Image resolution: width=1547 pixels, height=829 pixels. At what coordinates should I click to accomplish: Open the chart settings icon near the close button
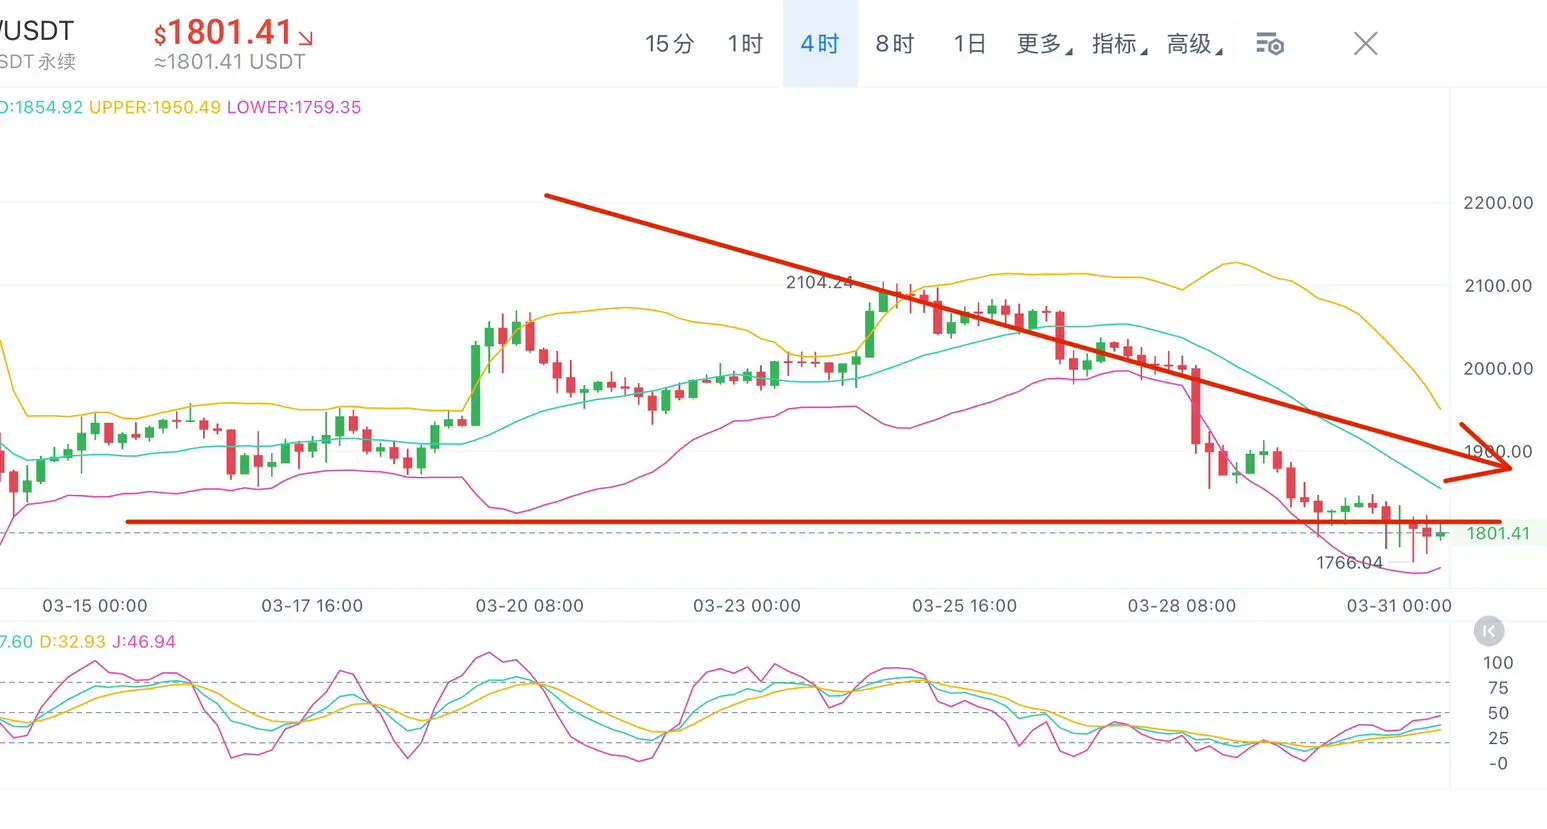point(1269,43)
